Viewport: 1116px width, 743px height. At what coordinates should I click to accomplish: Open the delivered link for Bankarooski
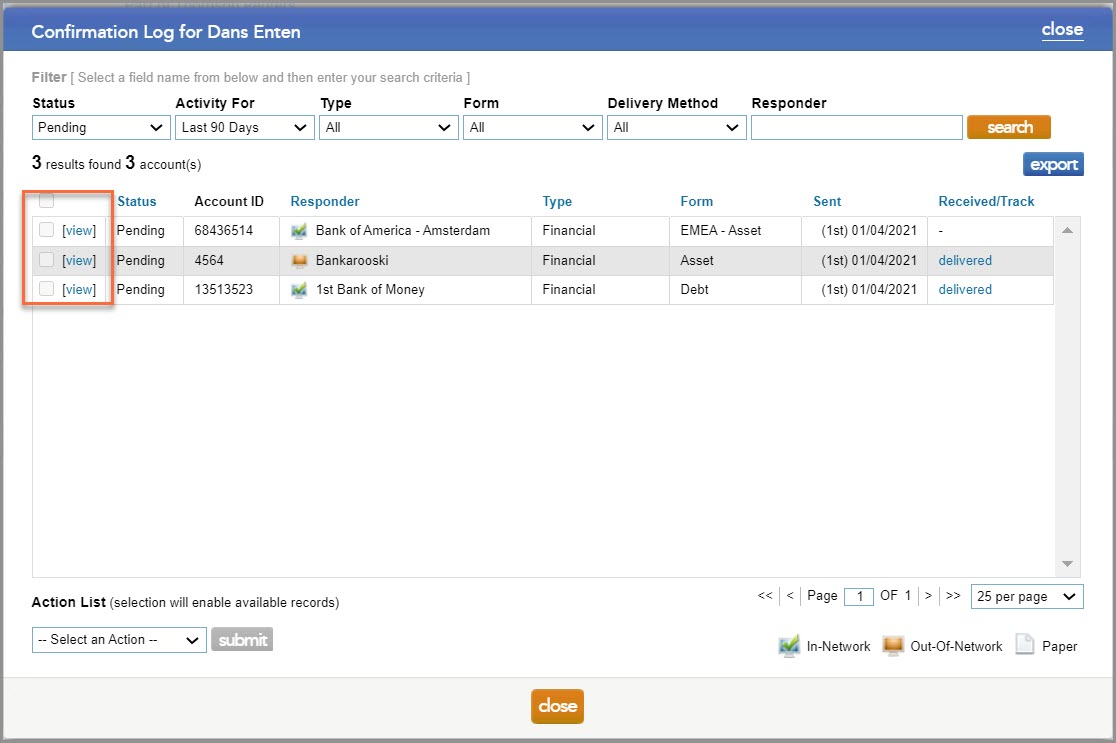[x=964, y=260]
